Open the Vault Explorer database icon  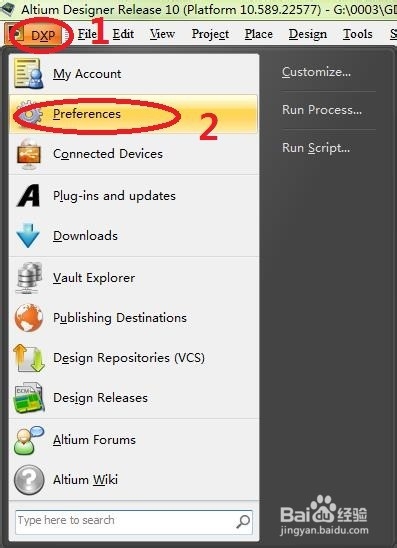tap(29, 277)
